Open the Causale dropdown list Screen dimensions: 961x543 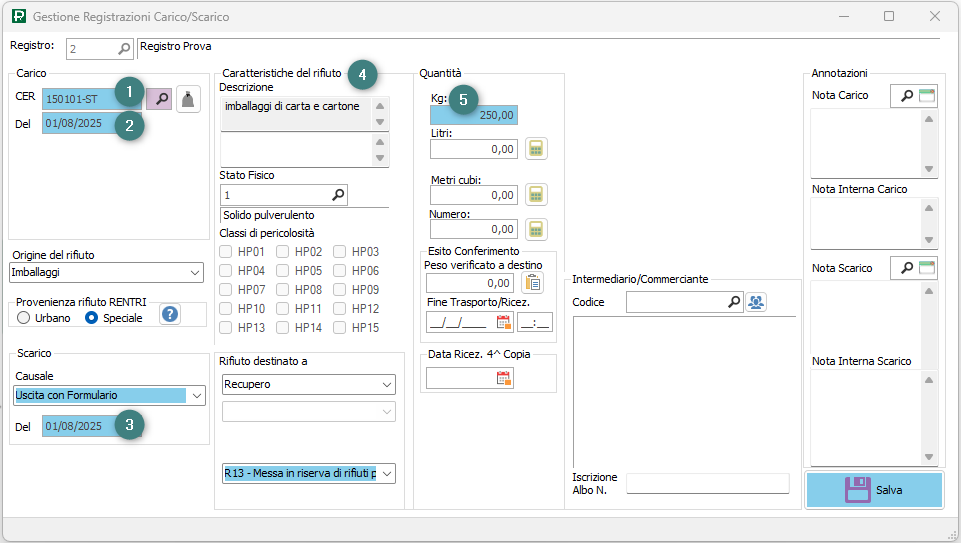tap(197, 395)
